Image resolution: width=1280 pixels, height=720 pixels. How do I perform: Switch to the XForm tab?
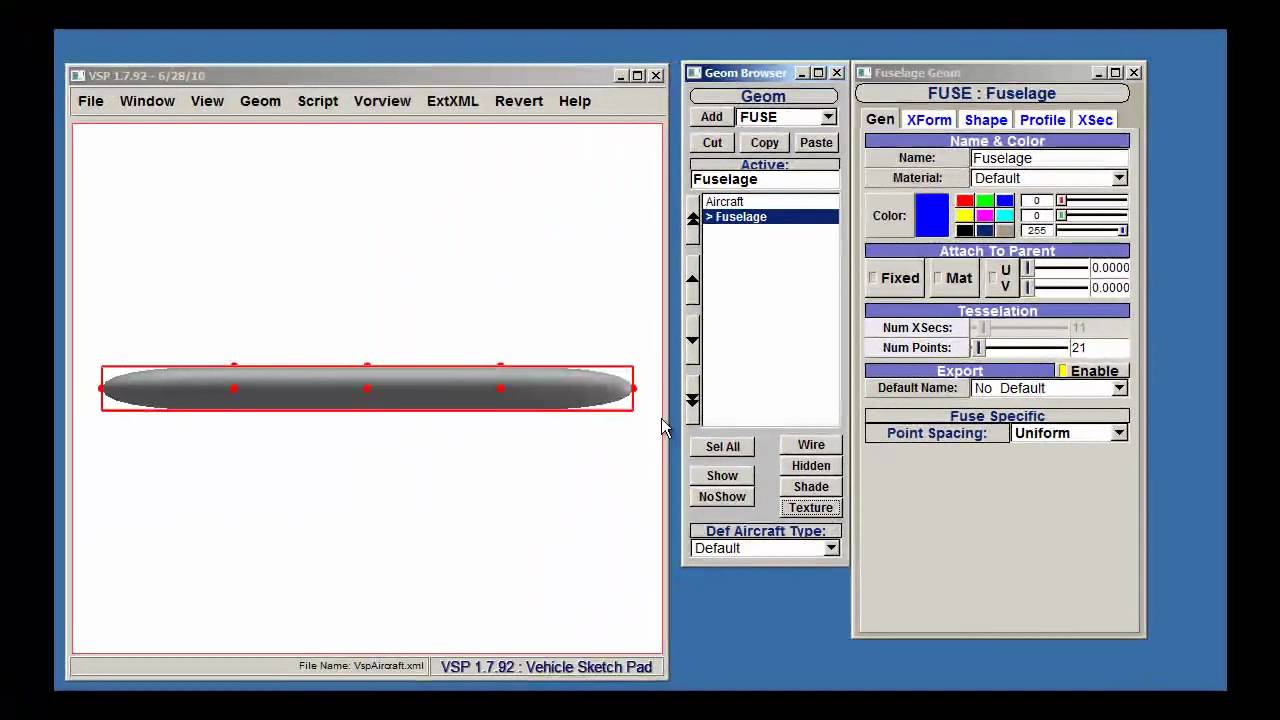point(929,120)
